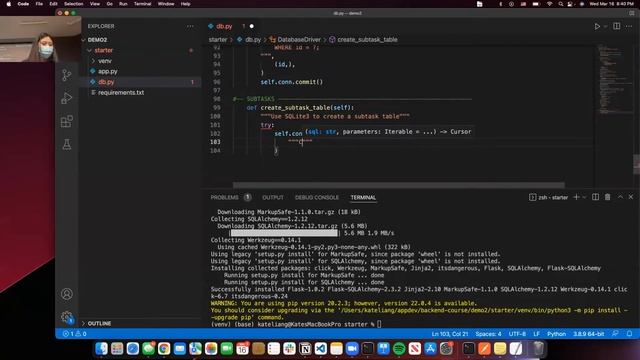This screenshot has width=640, height=360.
Task: Open the File menu
Action: tap(39, 4)
